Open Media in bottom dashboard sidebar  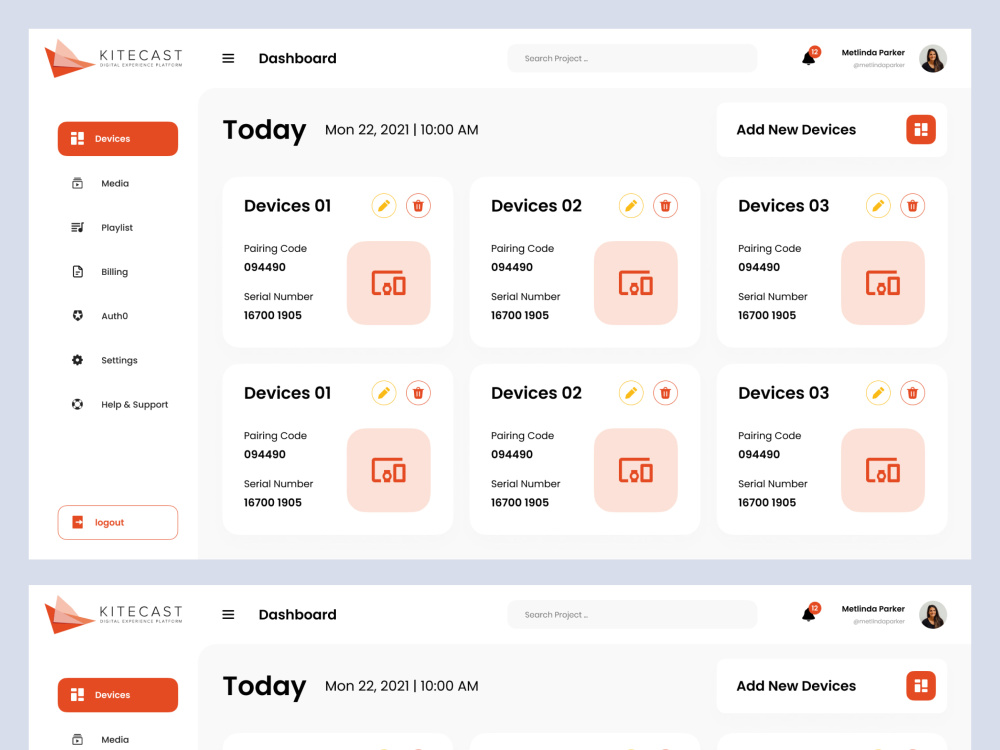[x=101, y=739]
